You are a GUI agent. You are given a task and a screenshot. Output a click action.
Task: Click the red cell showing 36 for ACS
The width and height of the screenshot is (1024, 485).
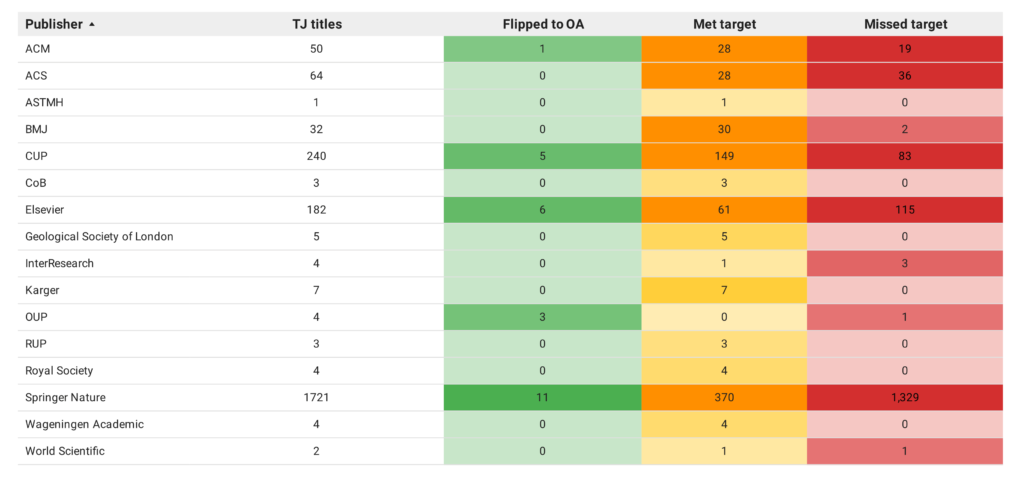point(904,76)
